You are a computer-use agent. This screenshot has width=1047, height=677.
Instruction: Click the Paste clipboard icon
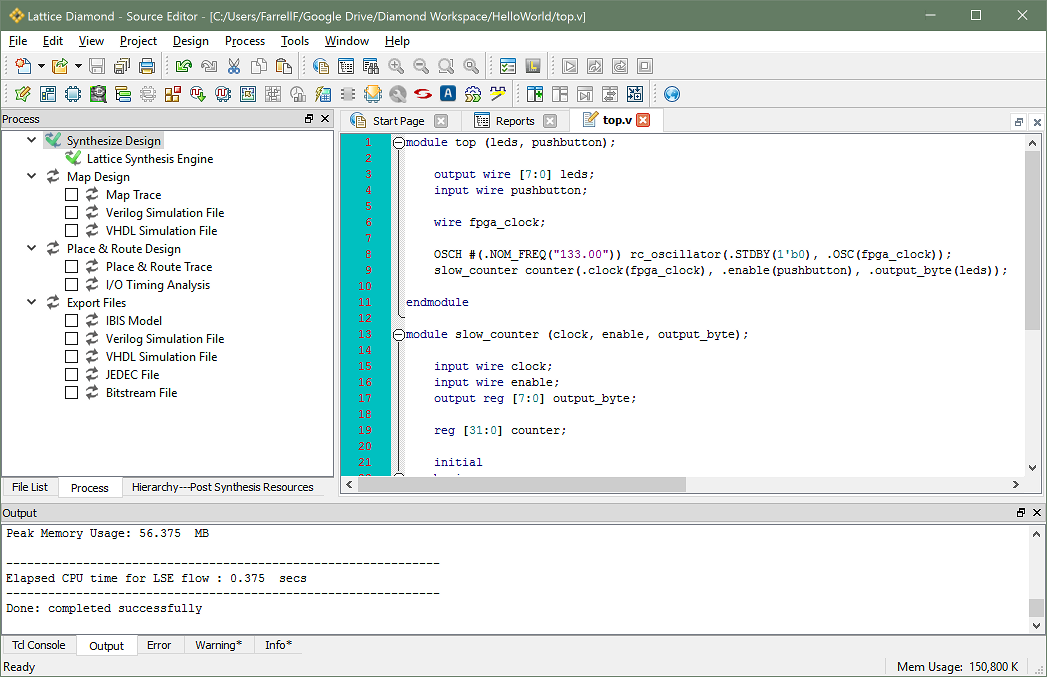284,66
